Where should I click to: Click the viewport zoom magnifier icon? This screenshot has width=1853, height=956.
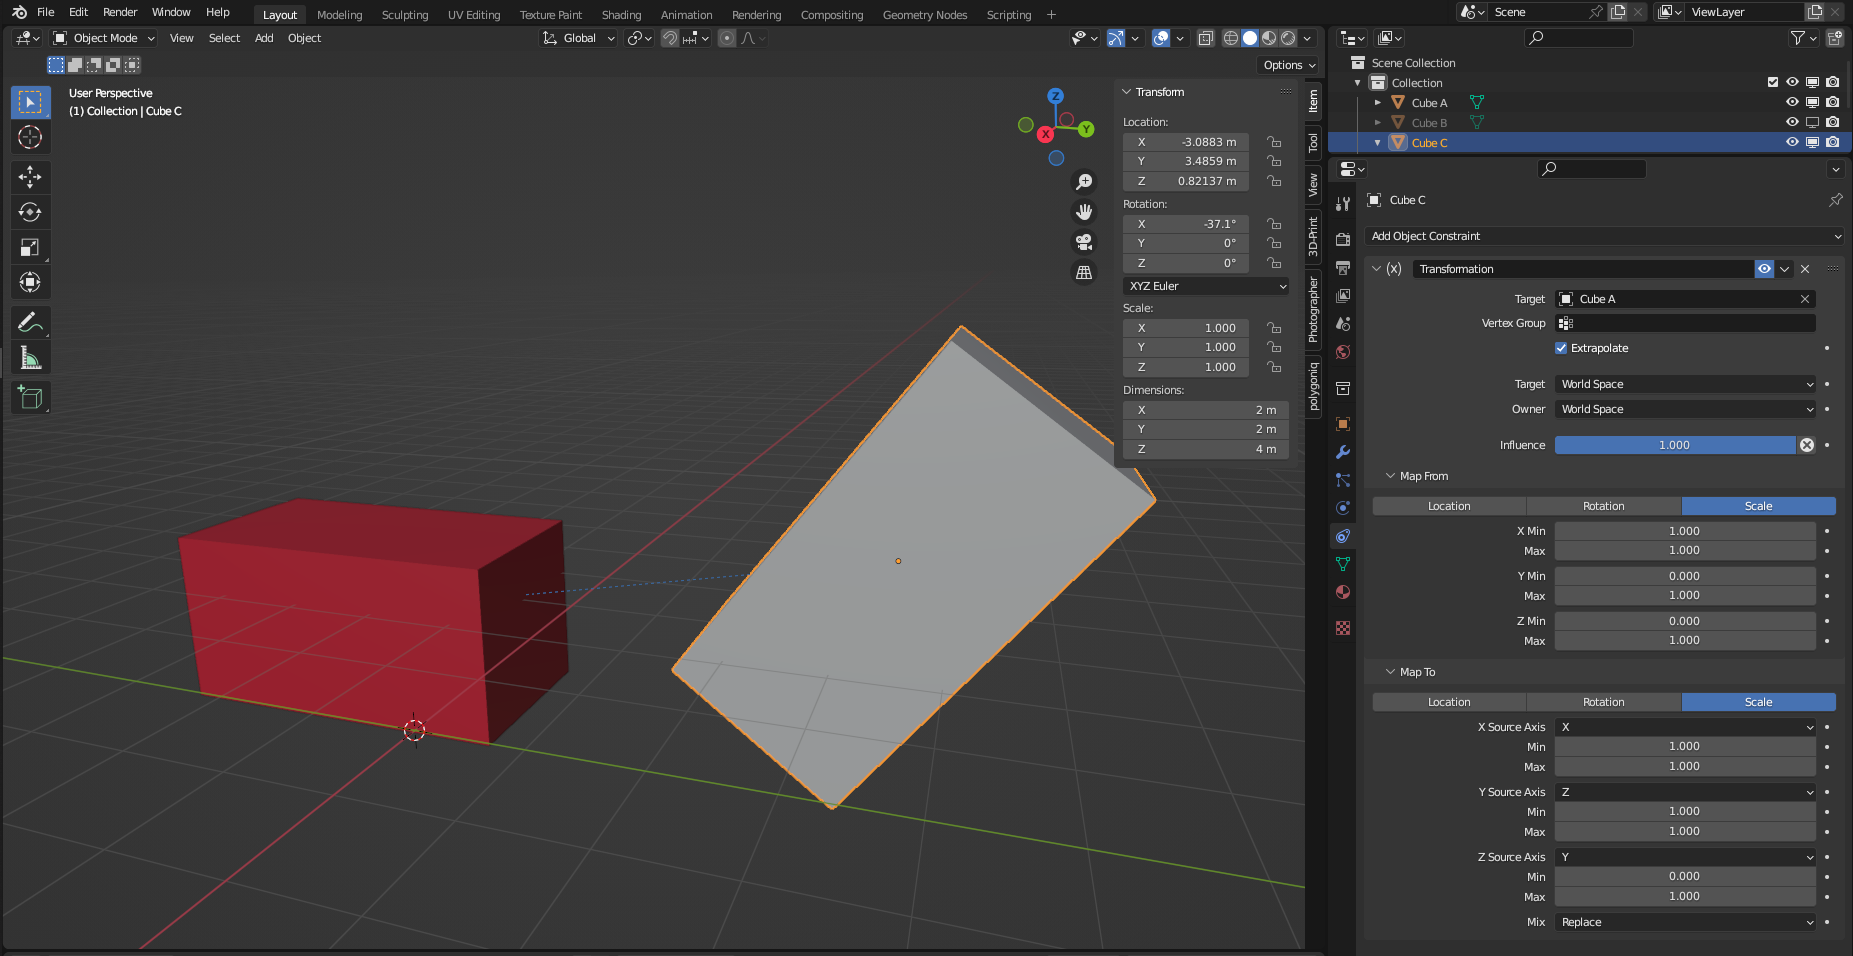pyautogui.click(x=1084, y=182)
